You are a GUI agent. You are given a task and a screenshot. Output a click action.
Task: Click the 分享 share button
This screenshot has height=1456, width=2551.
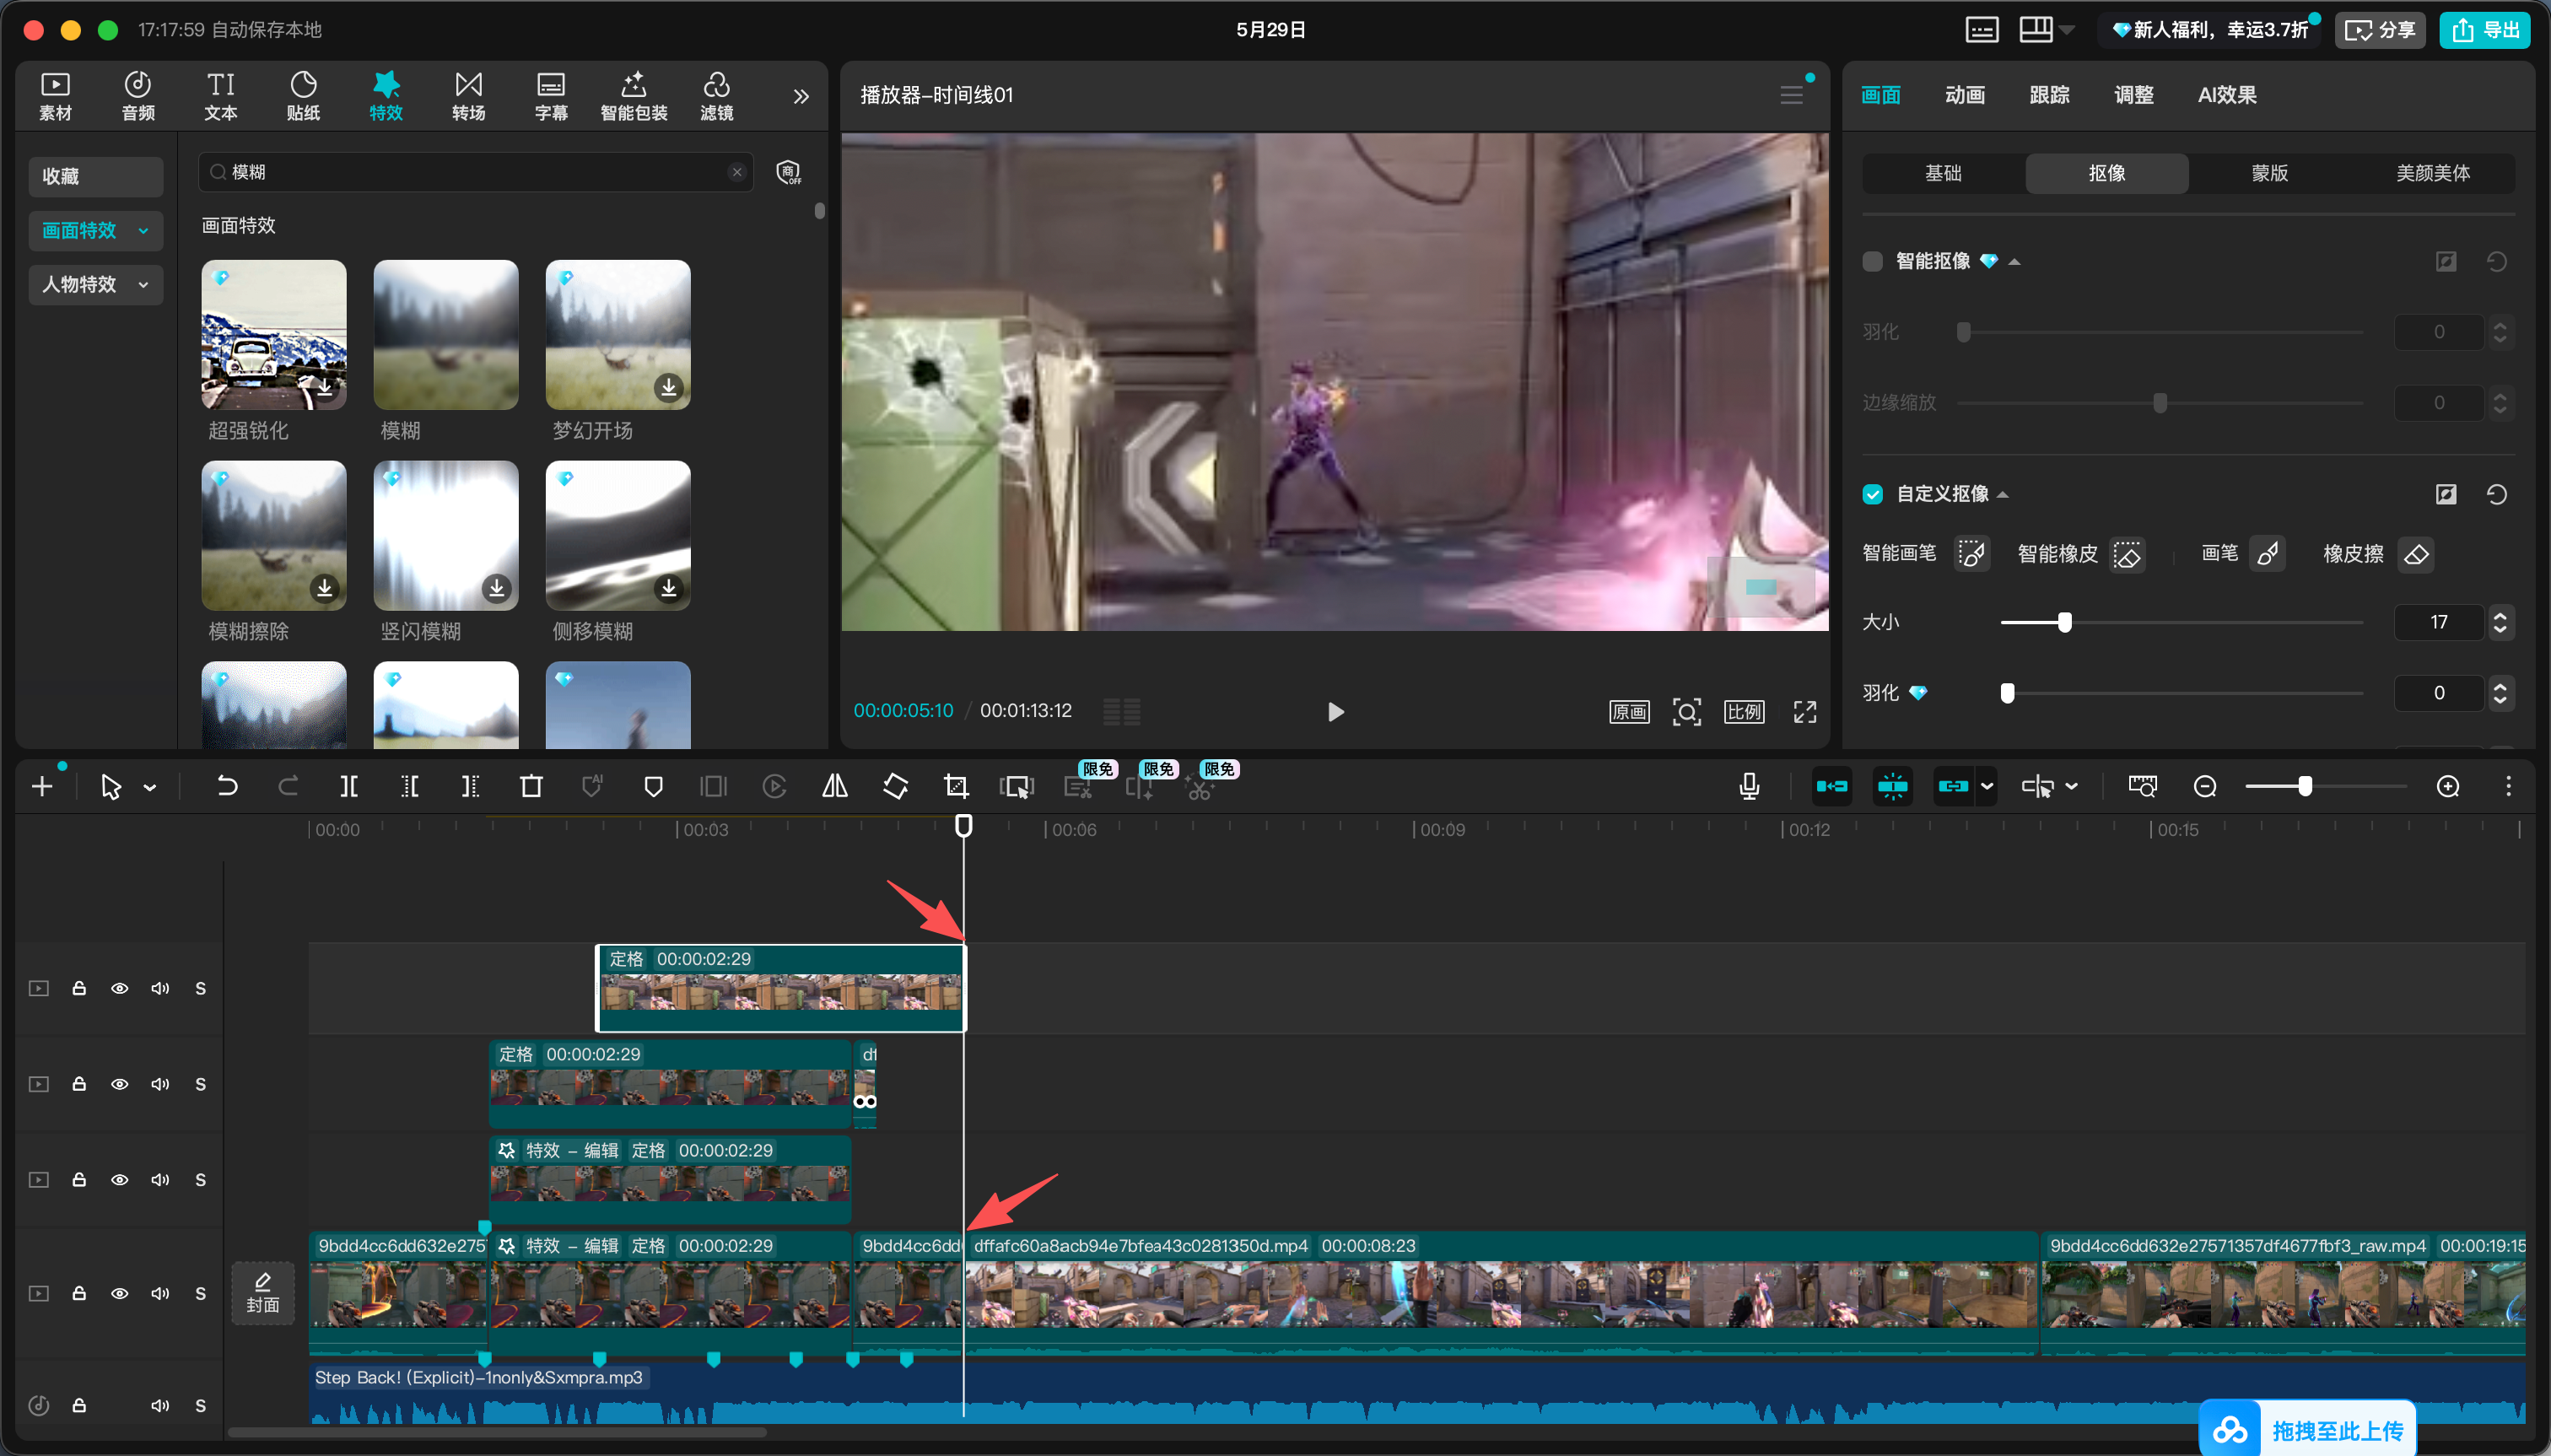(2379, 29)
